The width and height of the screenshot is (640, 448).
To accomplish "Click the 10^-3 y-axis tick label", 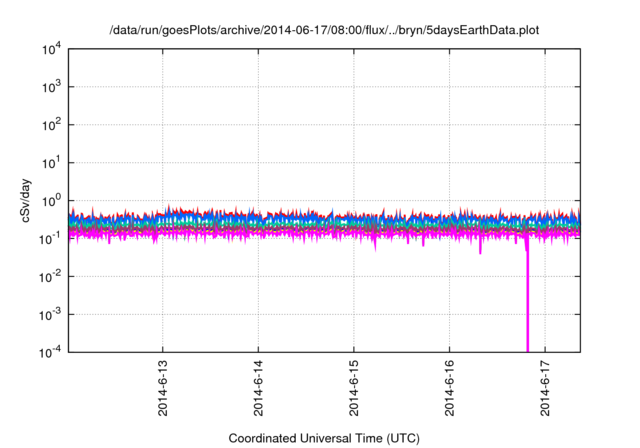I will (x=50, y=315).
